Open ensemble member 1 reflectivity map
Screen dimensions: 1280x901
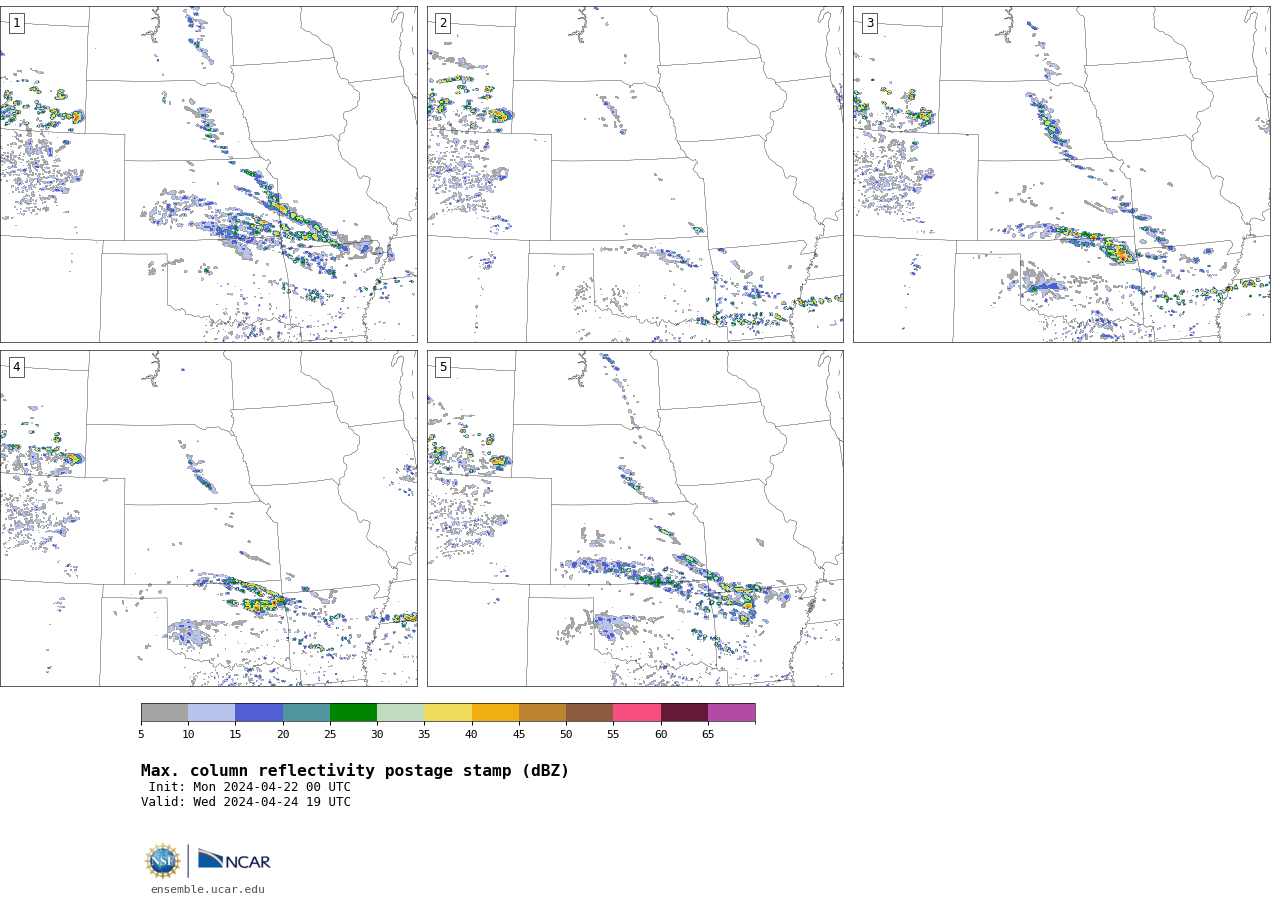pos(208,174)
